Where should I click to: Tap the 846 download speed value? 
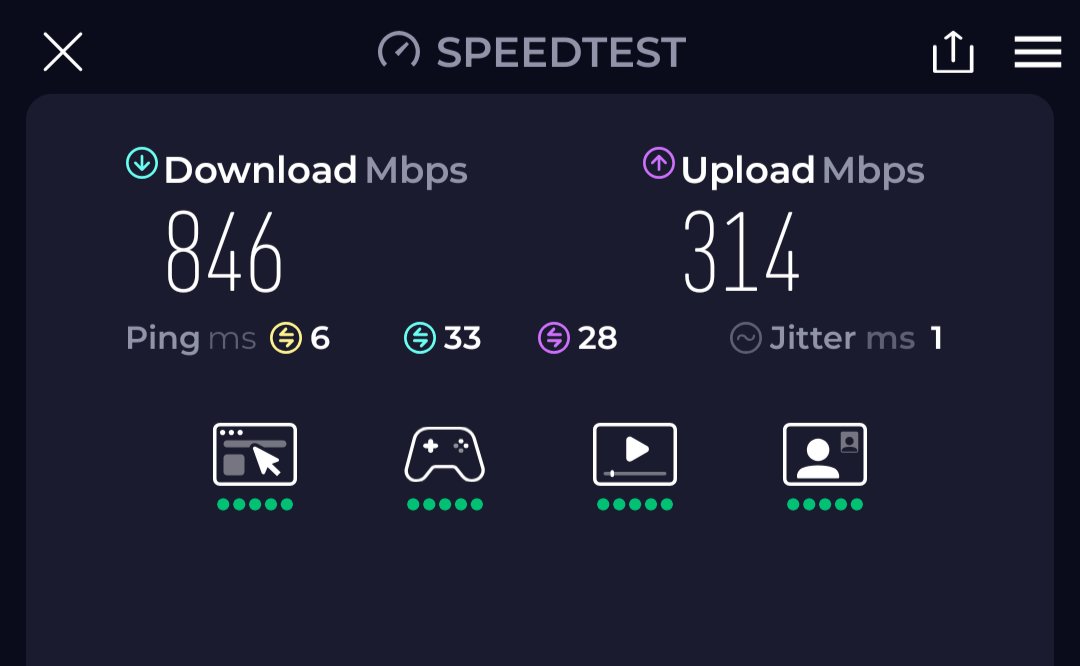pyautogui.click(x=225, y=252)
